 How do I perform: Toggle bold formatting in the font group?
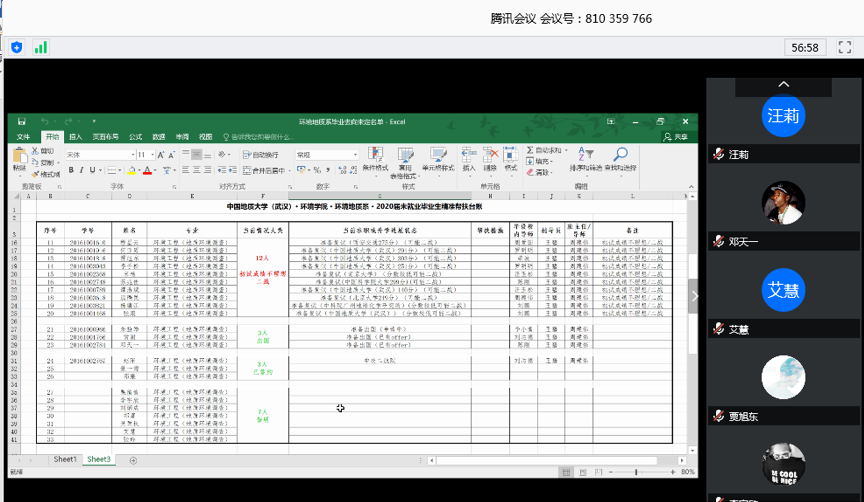[71, 171]
